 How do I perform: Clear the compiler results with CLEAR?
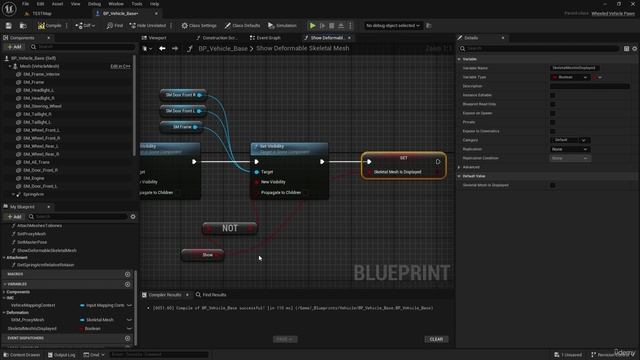pos(436,340)
